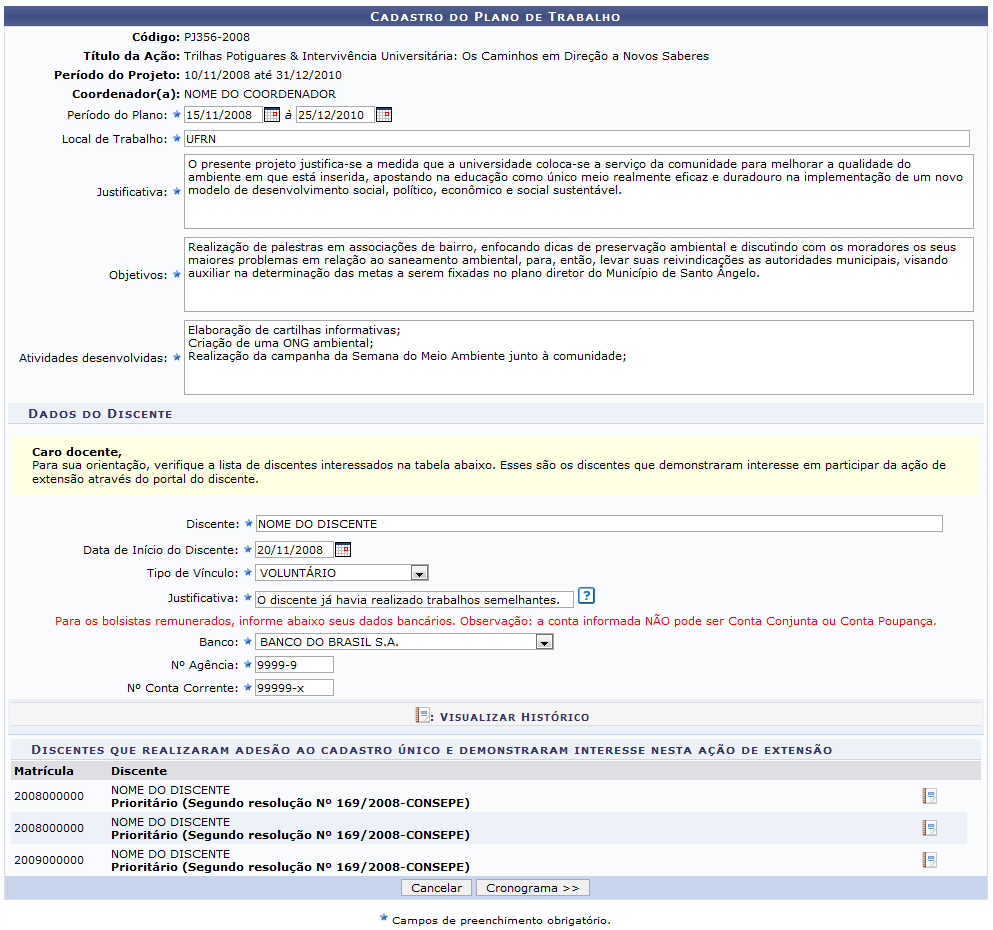Viewport: 993px width, 930px height.
Task: Expand the Tipo de Vínculo dropdown
Action: point(420,574)
